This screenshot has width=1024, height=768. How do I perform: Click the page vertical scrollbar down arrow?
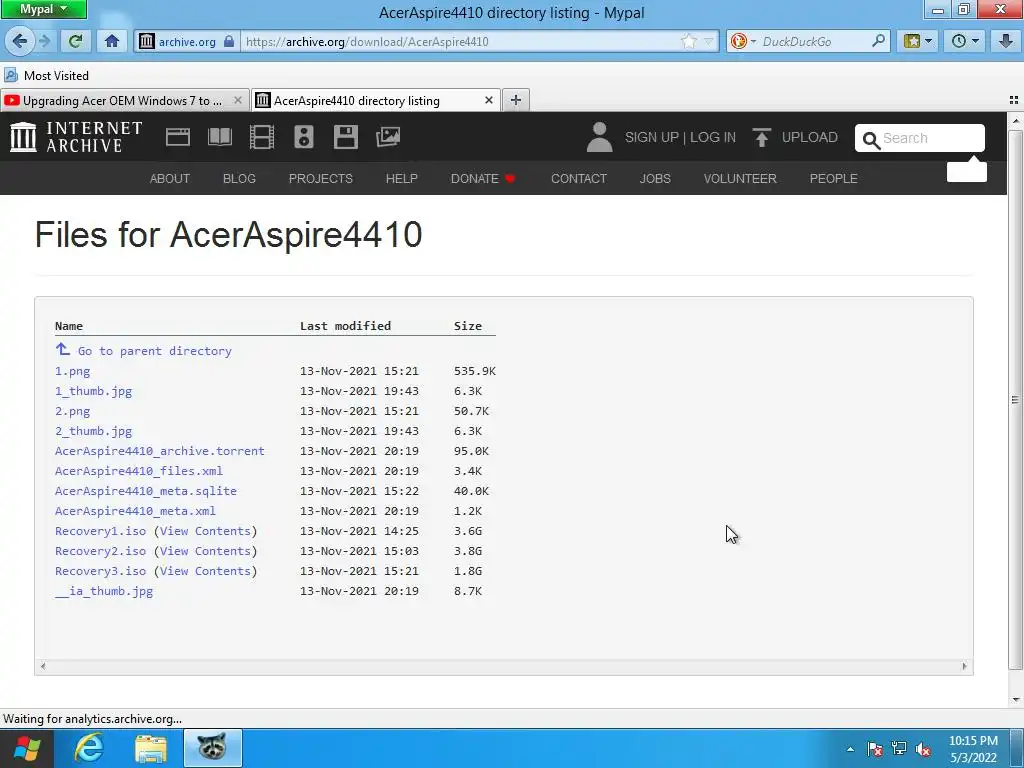[x=1016, y=700]
